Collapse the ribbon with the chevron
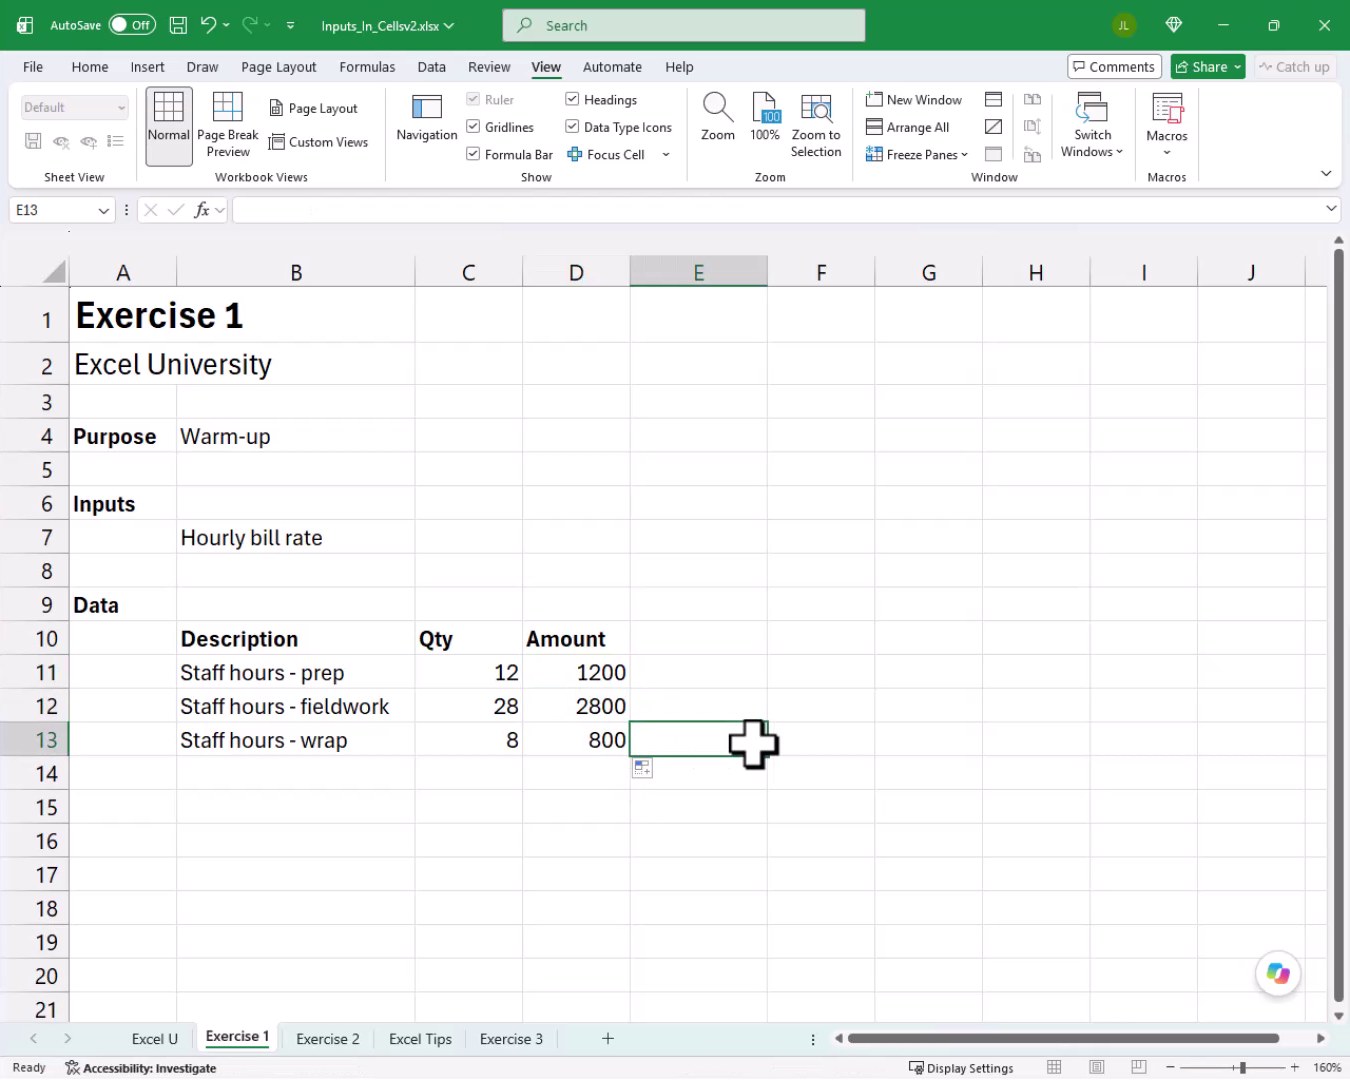 (1326, 173)
